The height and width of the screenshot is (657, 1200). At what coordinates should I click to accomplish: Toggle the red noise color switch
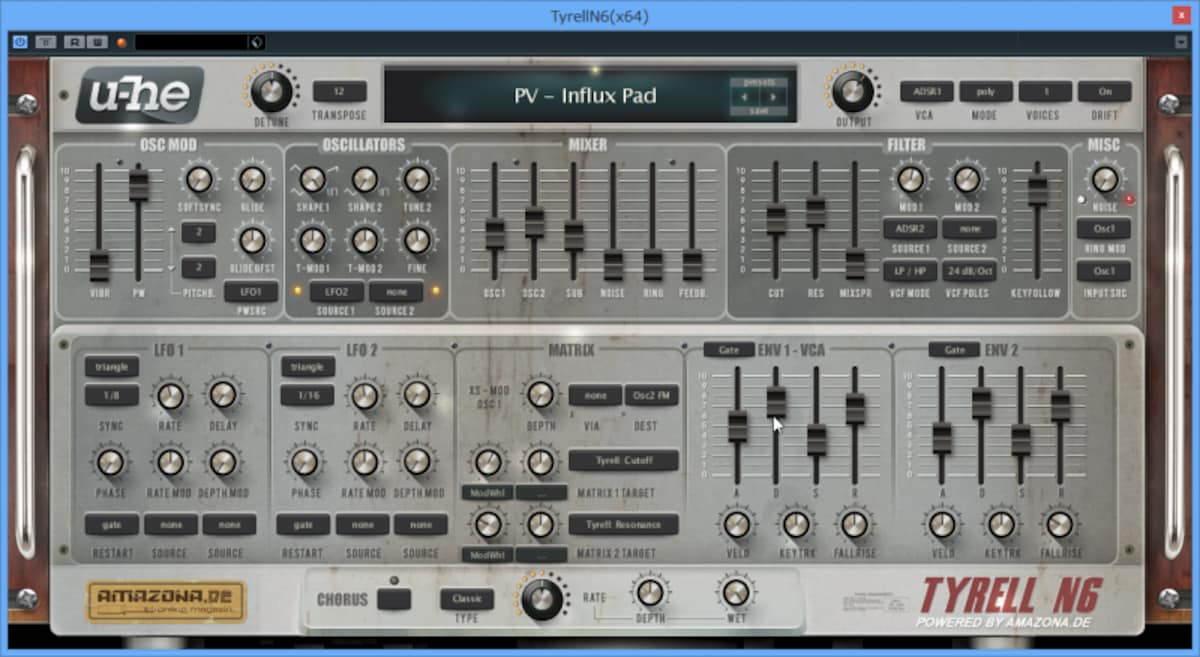[x=1130, y=199]
